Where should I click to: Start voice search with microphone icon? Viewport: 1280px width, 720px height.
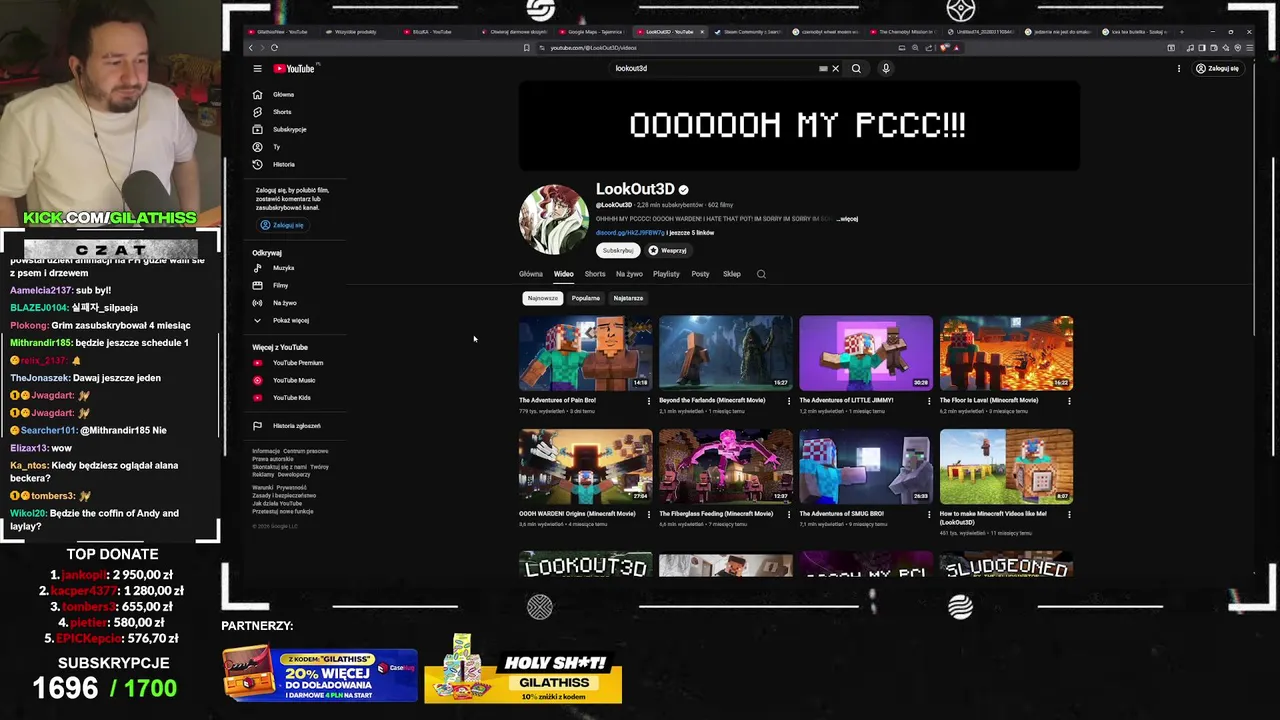[885, 69]
